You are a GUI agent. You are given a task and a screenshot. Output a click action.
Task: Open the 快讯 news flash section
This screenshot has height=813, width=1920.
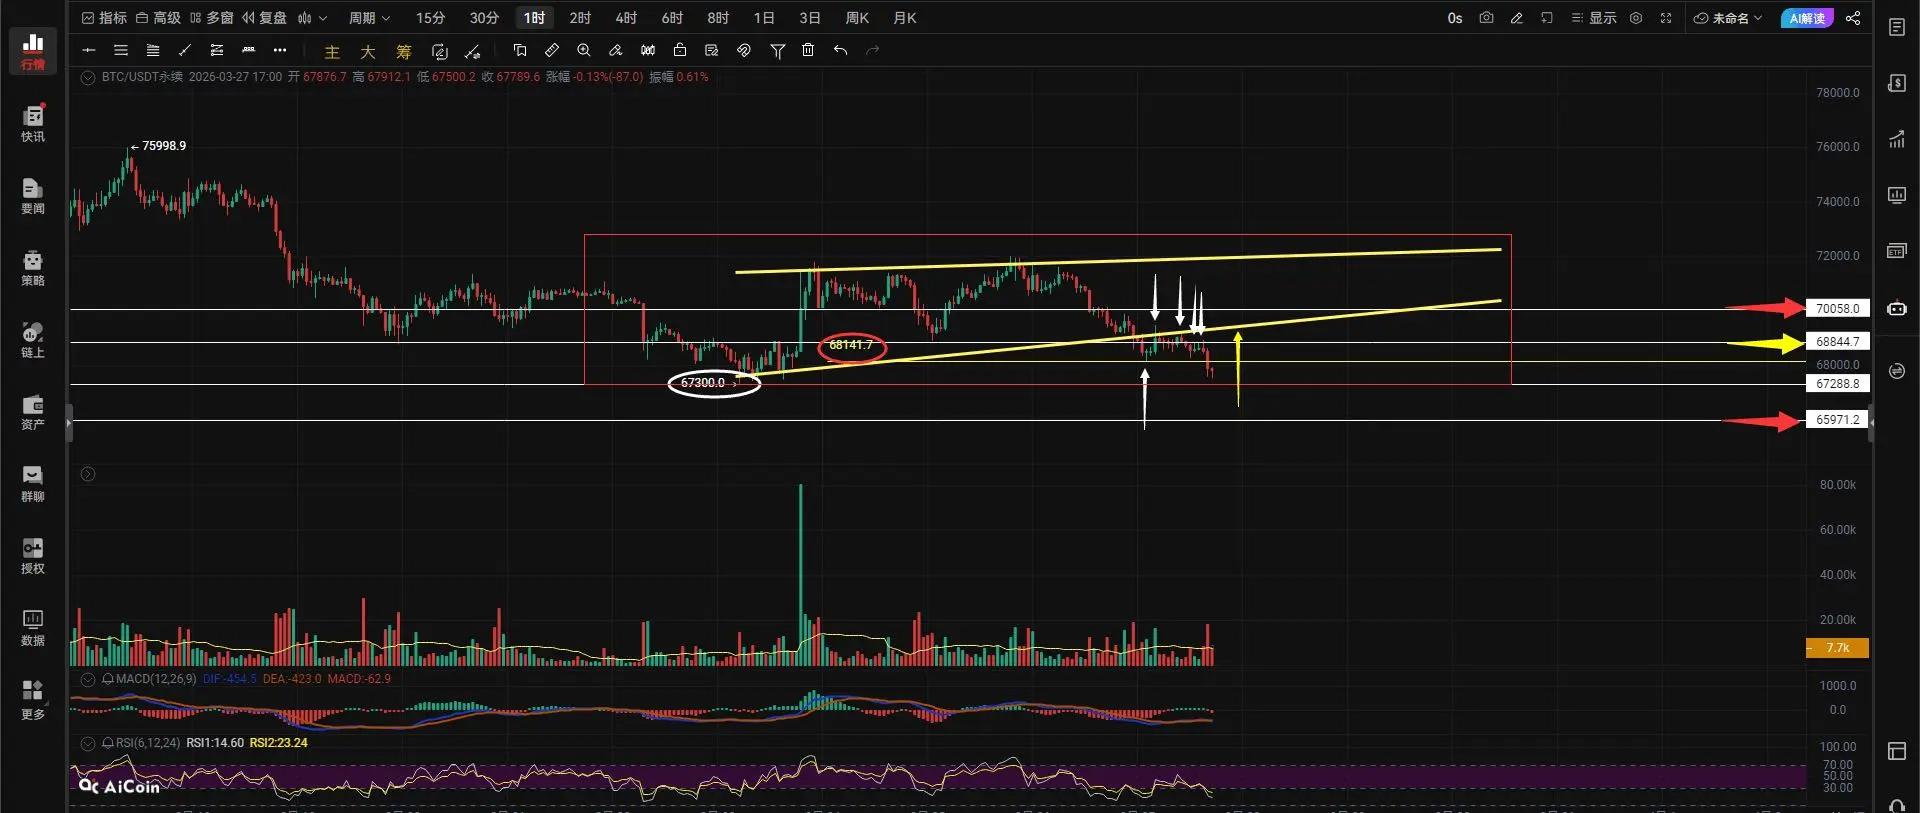pos(33,123)
